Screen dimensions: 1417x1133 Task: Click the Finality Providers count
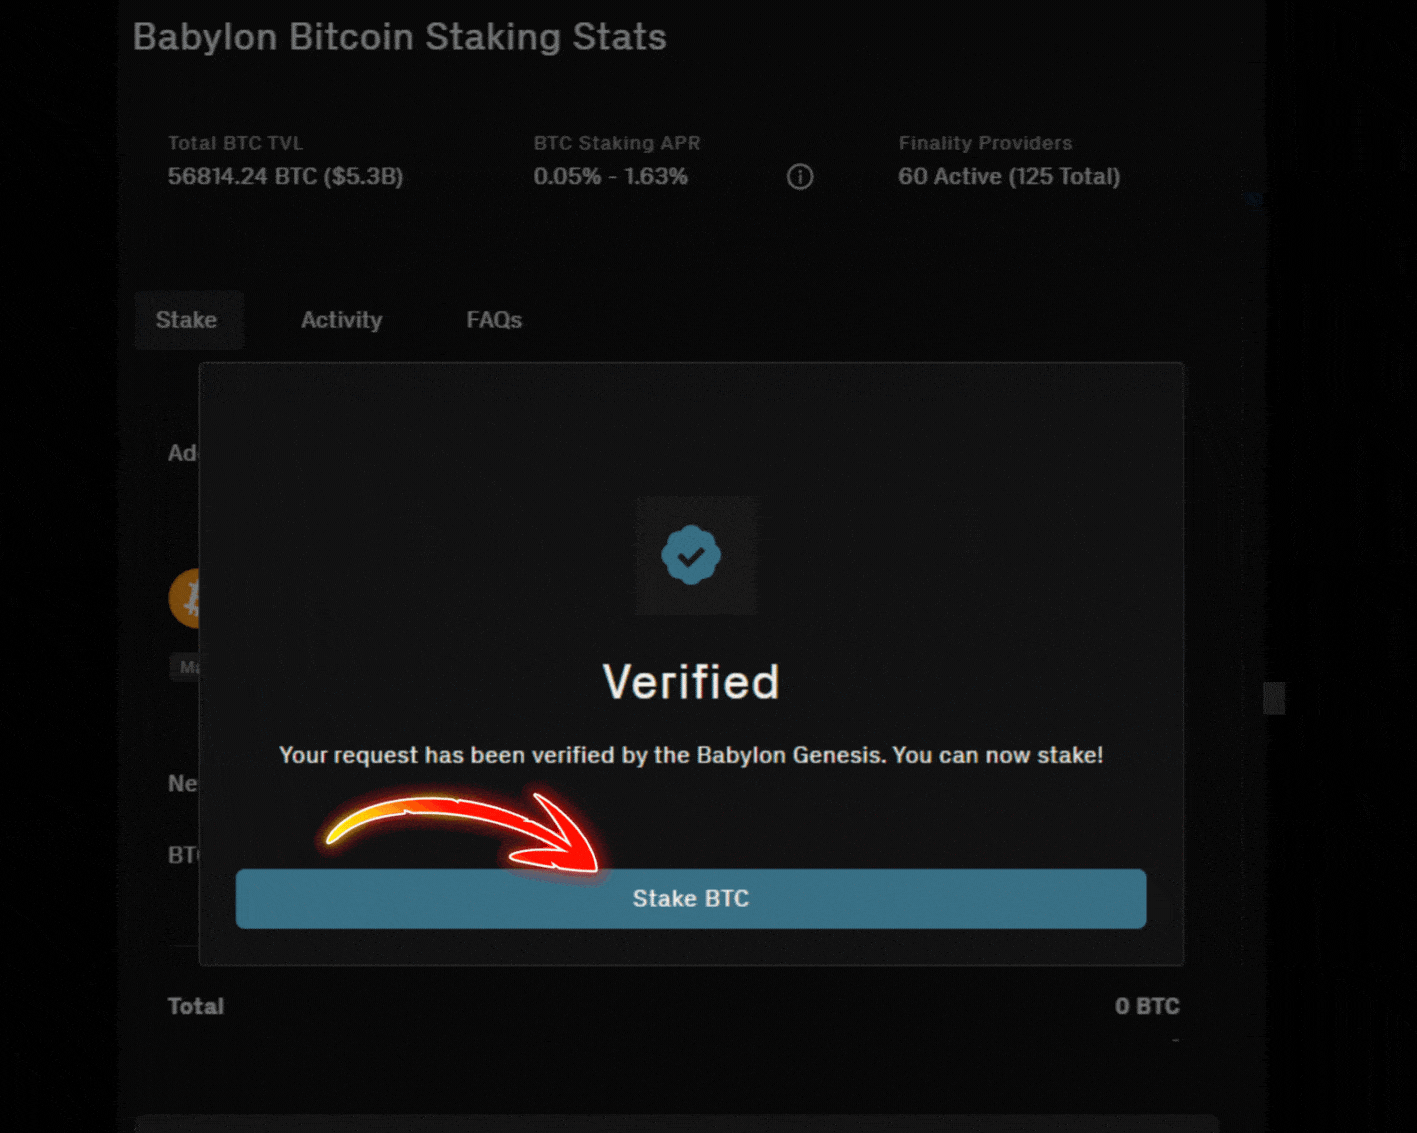point(1008,176)
